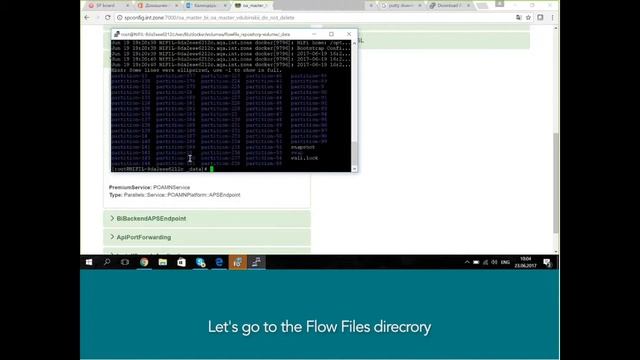Viewport: 640px width, 360px height.
Task: Open taskbar clock and date
Action: pyautogui.click(x=525, y=262)
